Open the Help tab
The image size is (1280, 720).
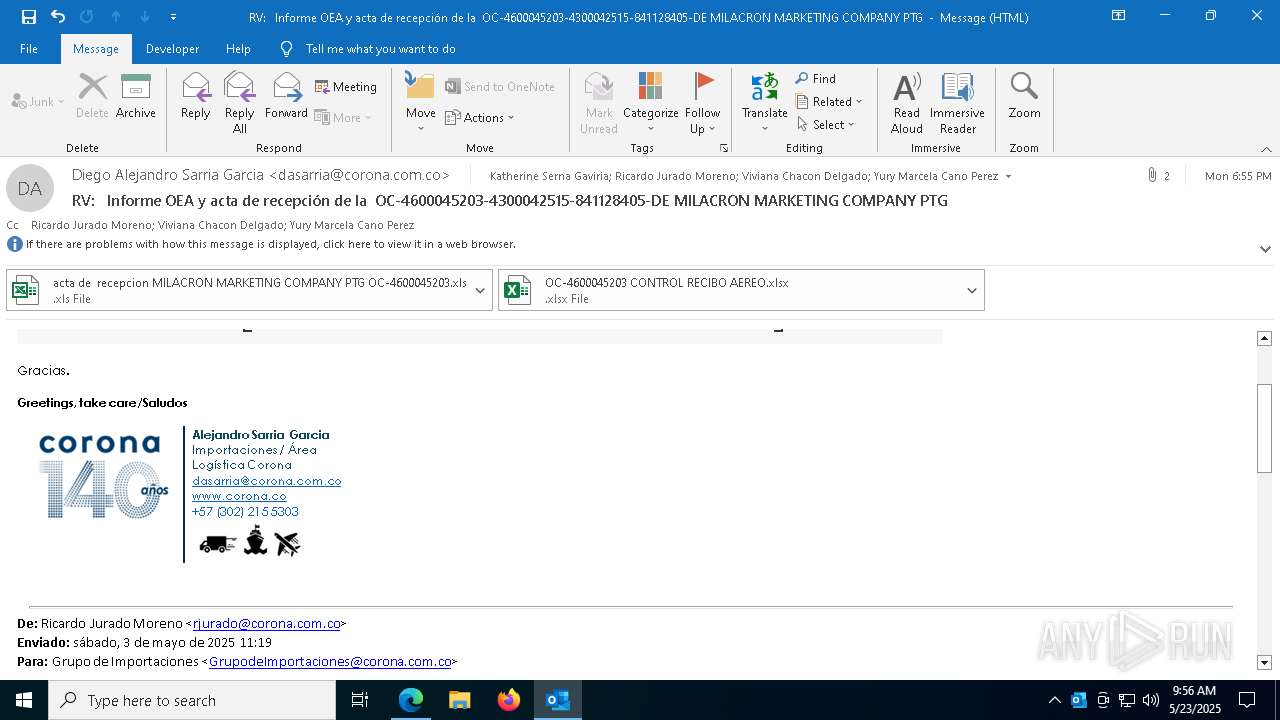(238, 49)
